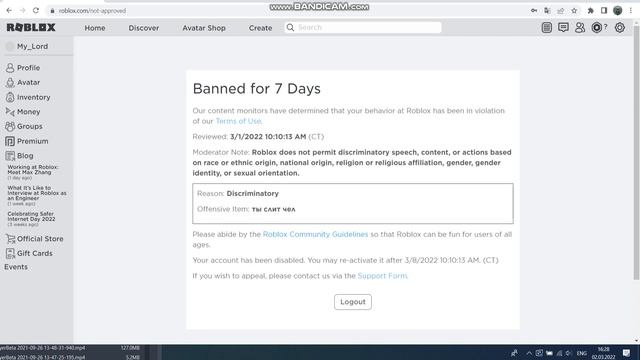Click the Roblox logo
Image resolution: width=640 pixels, height=360 pixels.
[x=31, y=27]
